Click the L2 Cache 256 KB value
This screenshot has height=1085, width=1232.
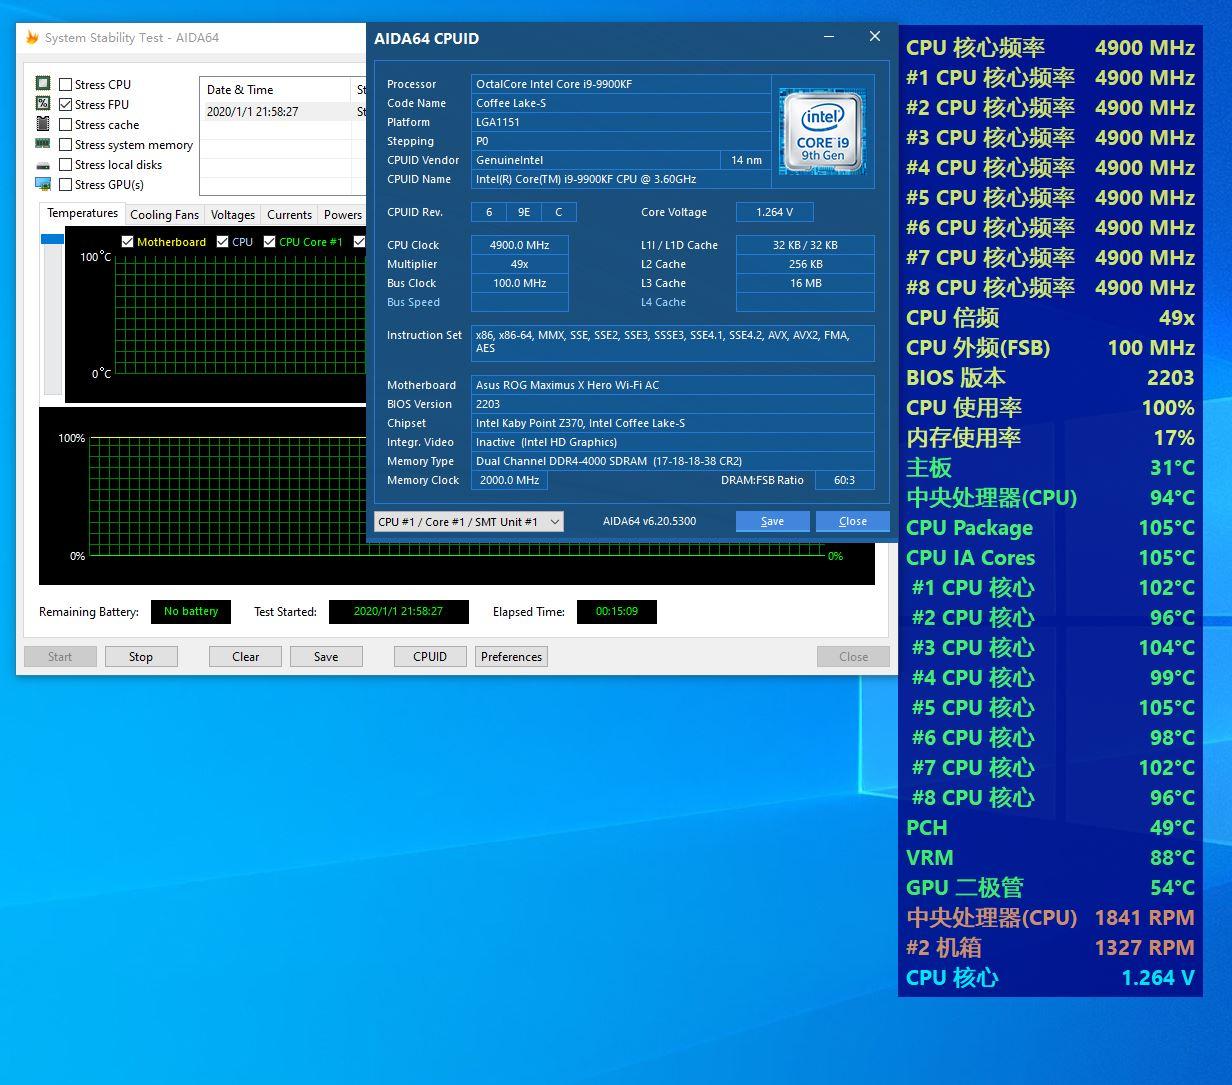coord(805,264)
